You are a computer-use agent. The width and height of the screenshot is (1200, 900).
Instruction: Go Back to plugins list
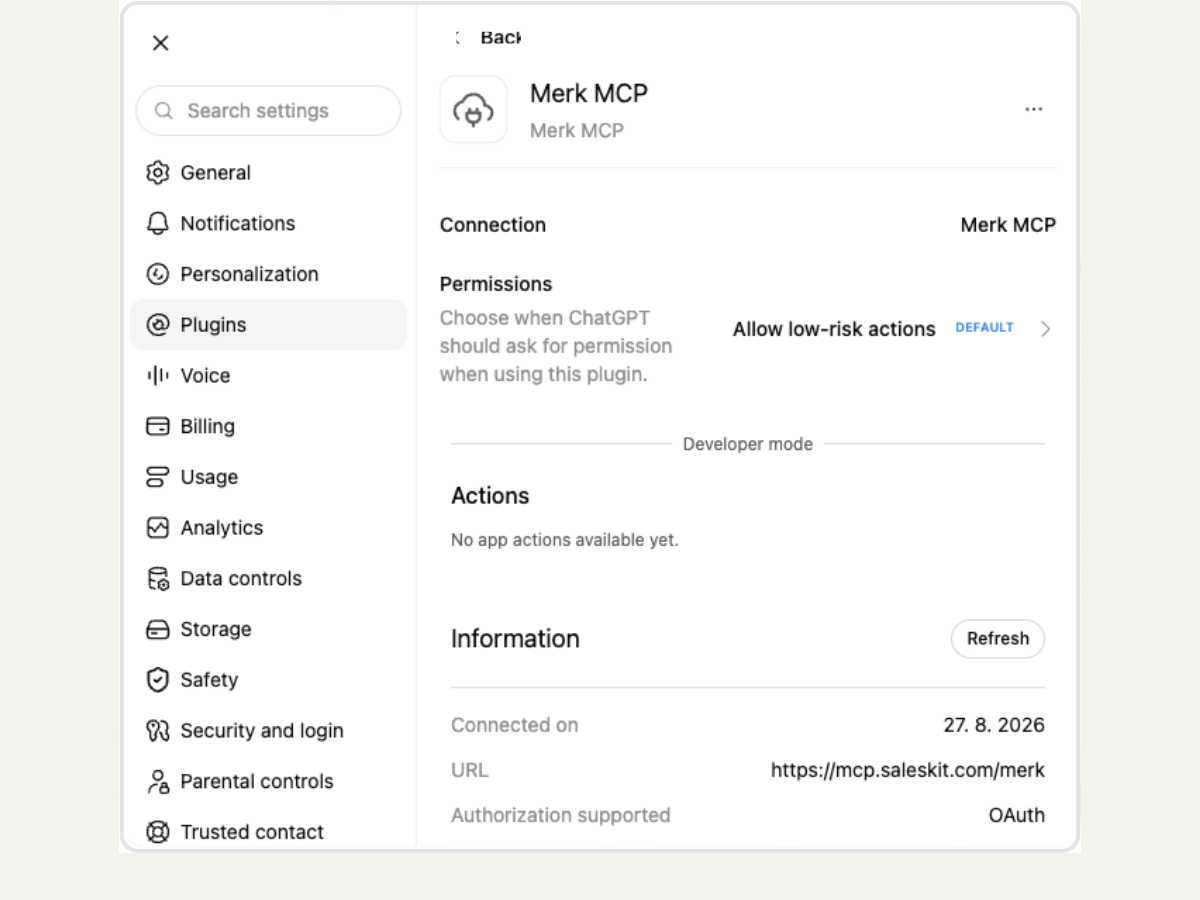tap(500, 37)
